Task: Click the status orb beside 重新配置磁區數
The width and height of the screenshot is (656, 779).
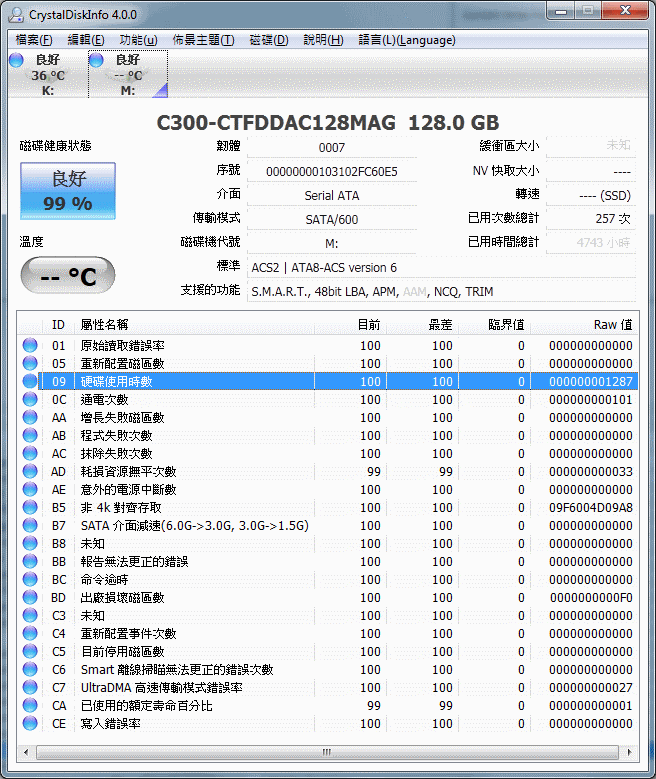Action: point(30,364)
